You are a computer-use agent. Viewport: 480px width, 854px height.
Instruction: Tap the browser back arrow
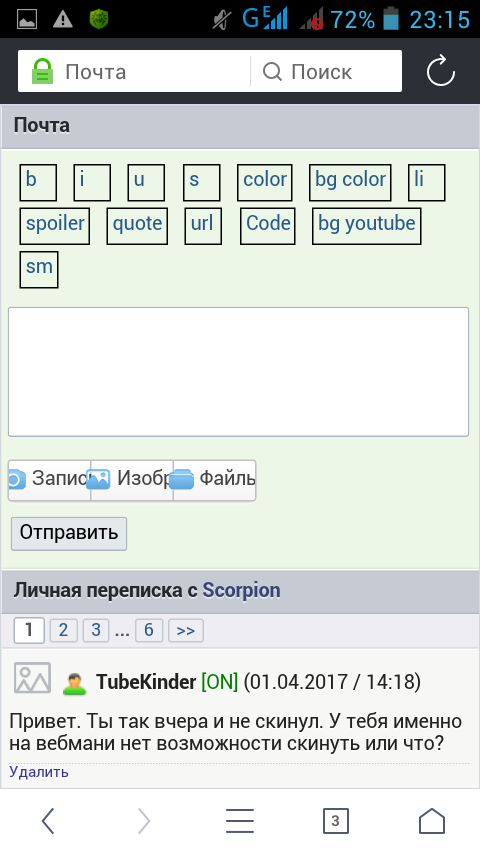click(48, 821)
